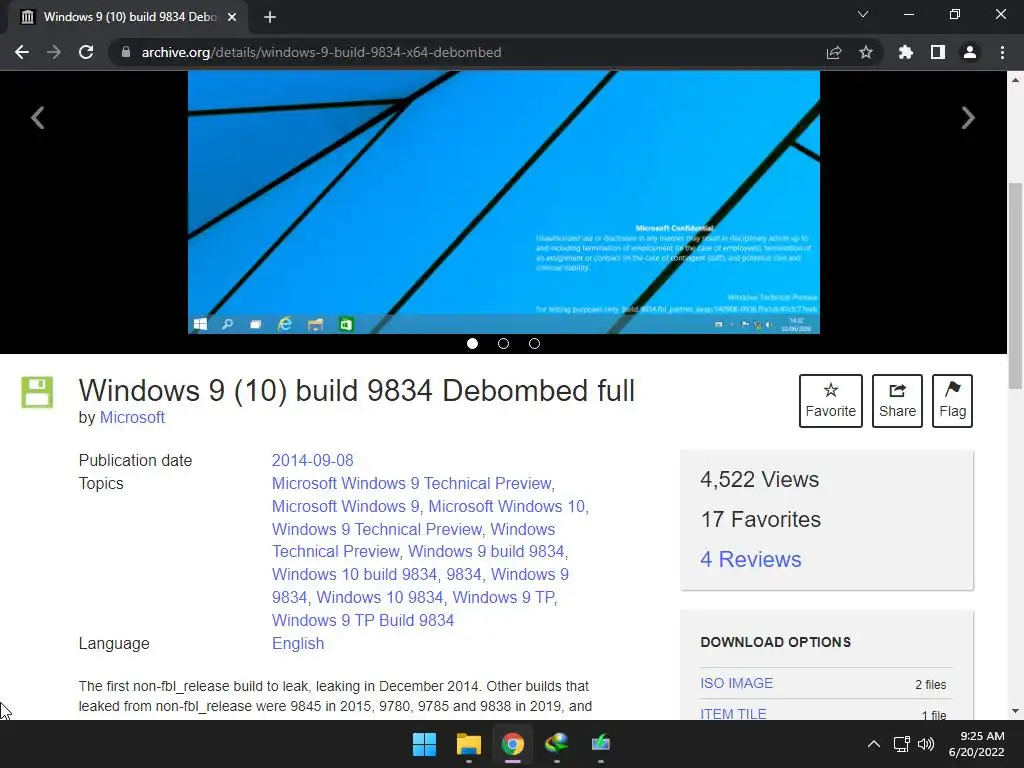
Task: Select first carousel dot
Action: (472, 344)
